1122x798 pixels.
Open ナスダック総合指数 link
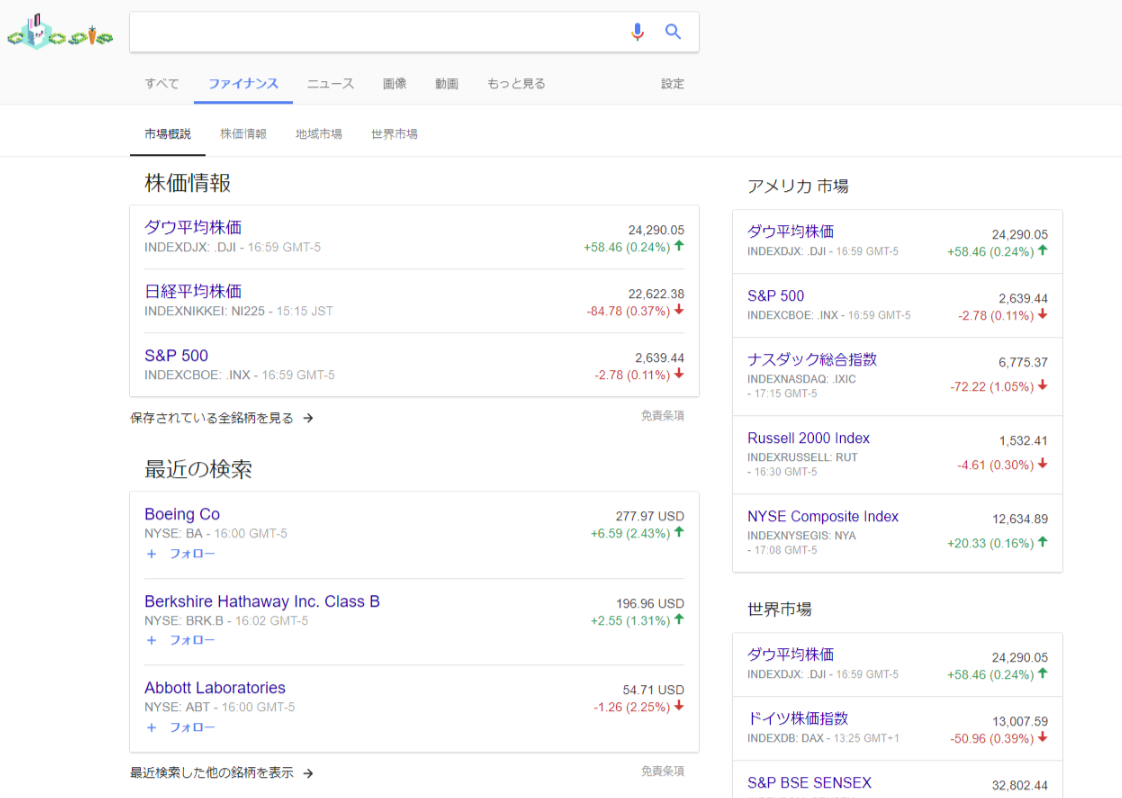pos(812,360)
